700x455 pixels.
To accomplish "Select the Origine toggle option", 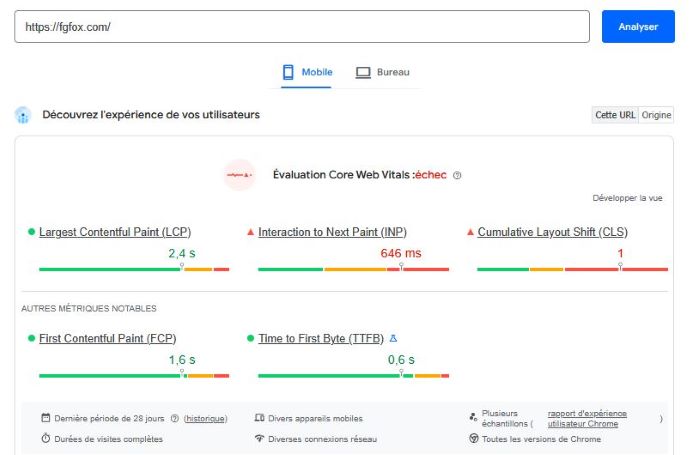I will (x=656, y=115).
